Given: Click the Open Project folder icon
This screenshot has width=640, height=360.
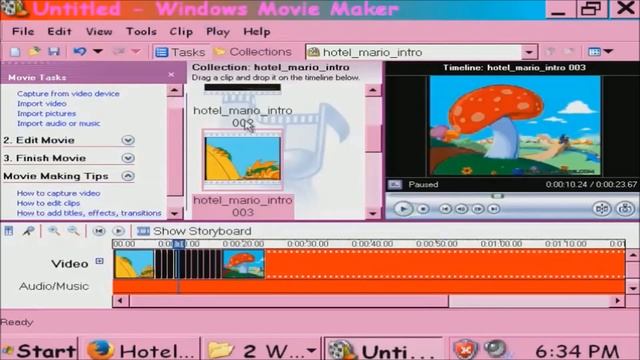Looking at the screenshot, I should 34,51.
